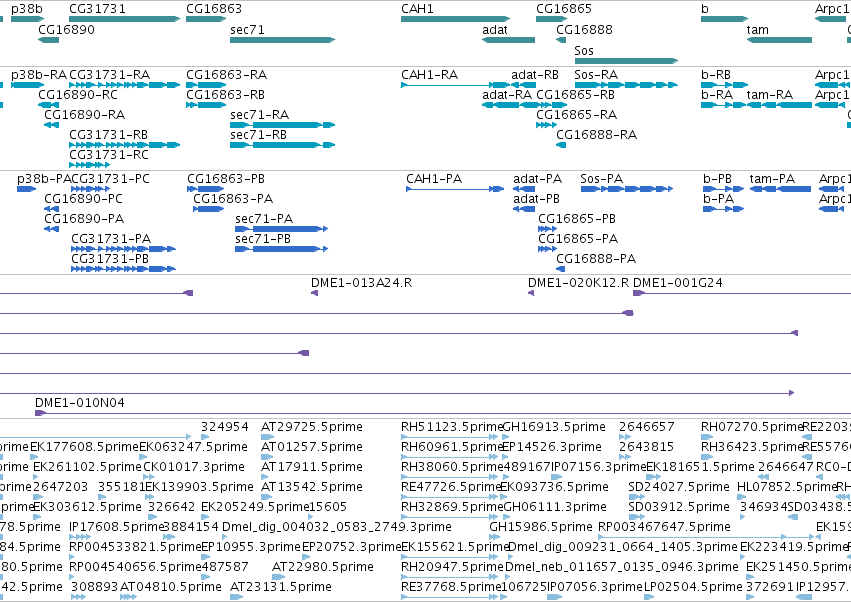Select the adat gene label
The image size is (851, 602).
(x=495, y=29)
